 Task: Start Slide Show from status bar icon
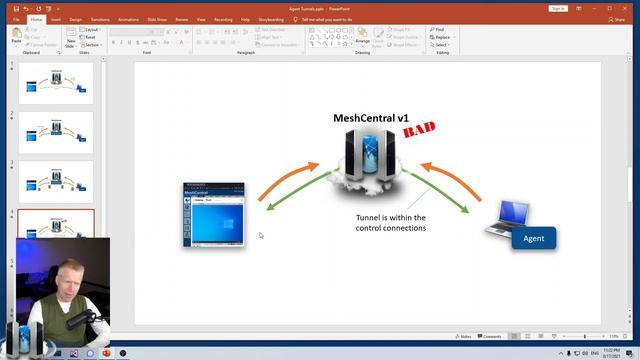(x=554, y=336)
